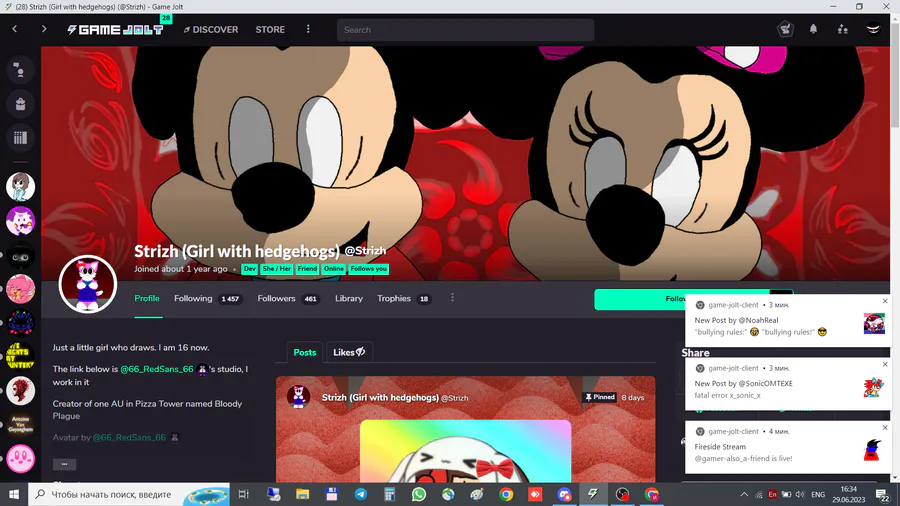Open the New Post by @SonicOMTEXE notification
Viewport: 900px width, 506px height.
click(x=786, y=384)
